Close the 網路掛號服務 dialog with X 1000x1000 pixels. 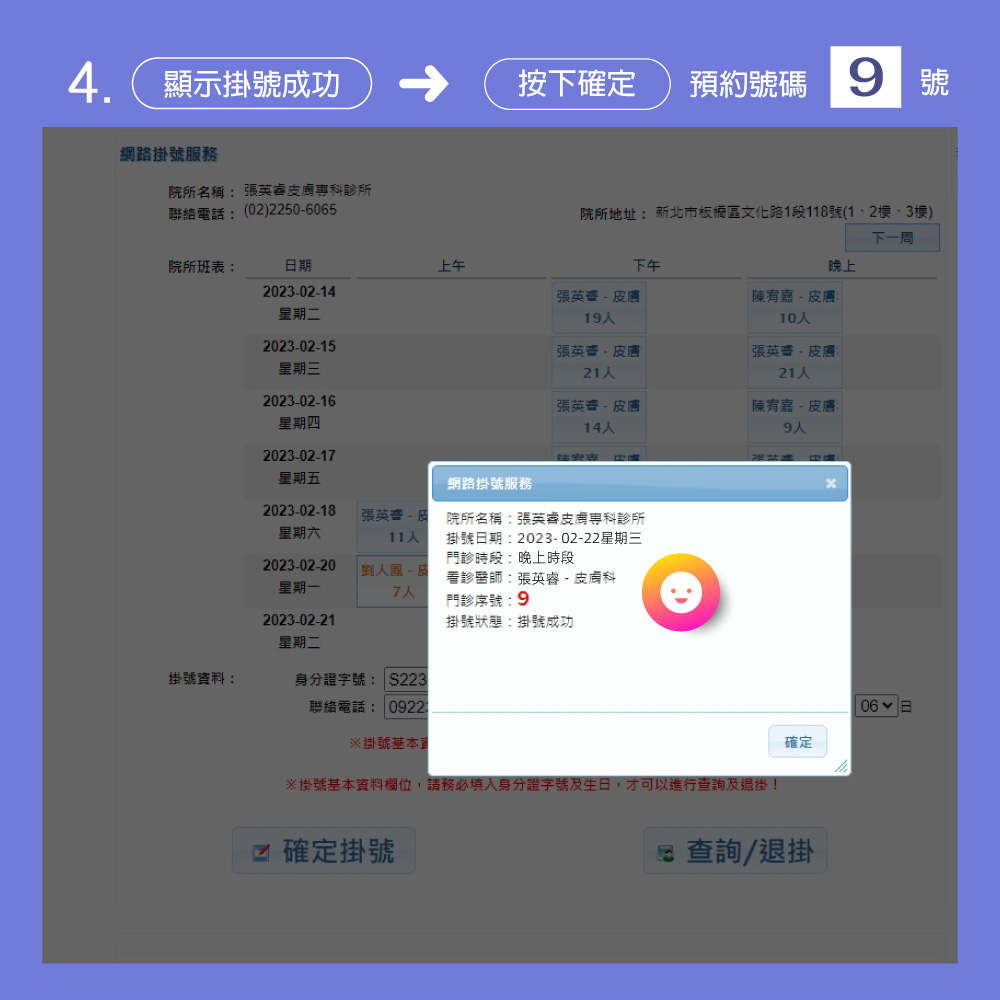[x=830, y=483]
